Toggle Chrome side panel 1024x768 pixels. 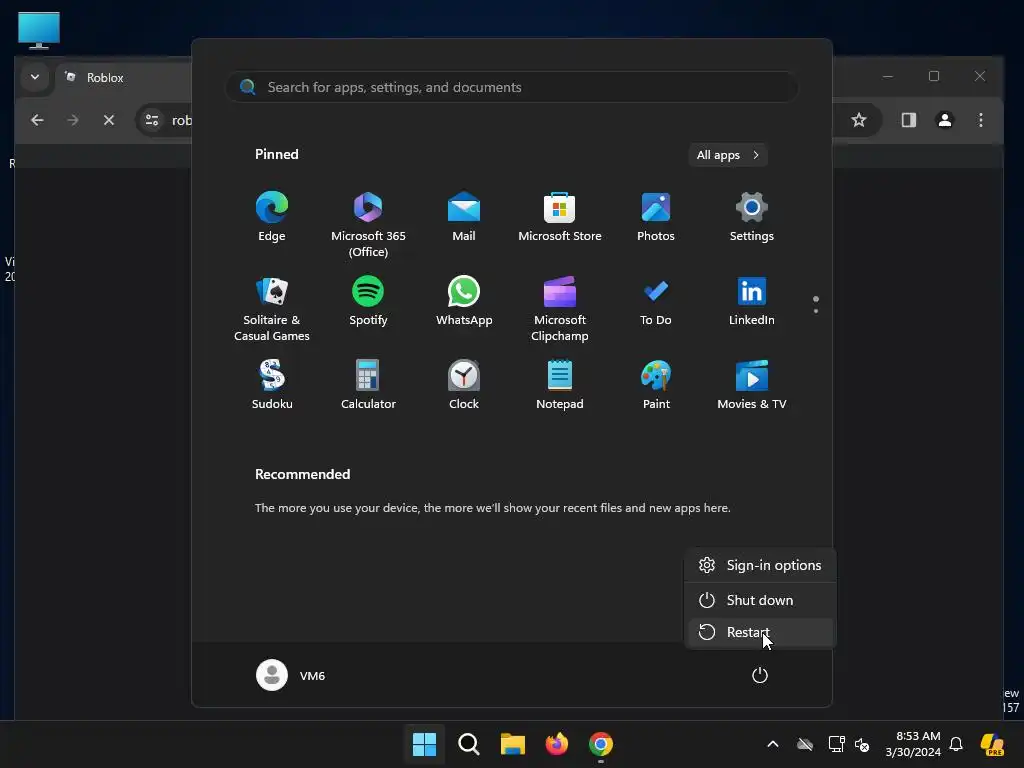[x=908, y=120]
